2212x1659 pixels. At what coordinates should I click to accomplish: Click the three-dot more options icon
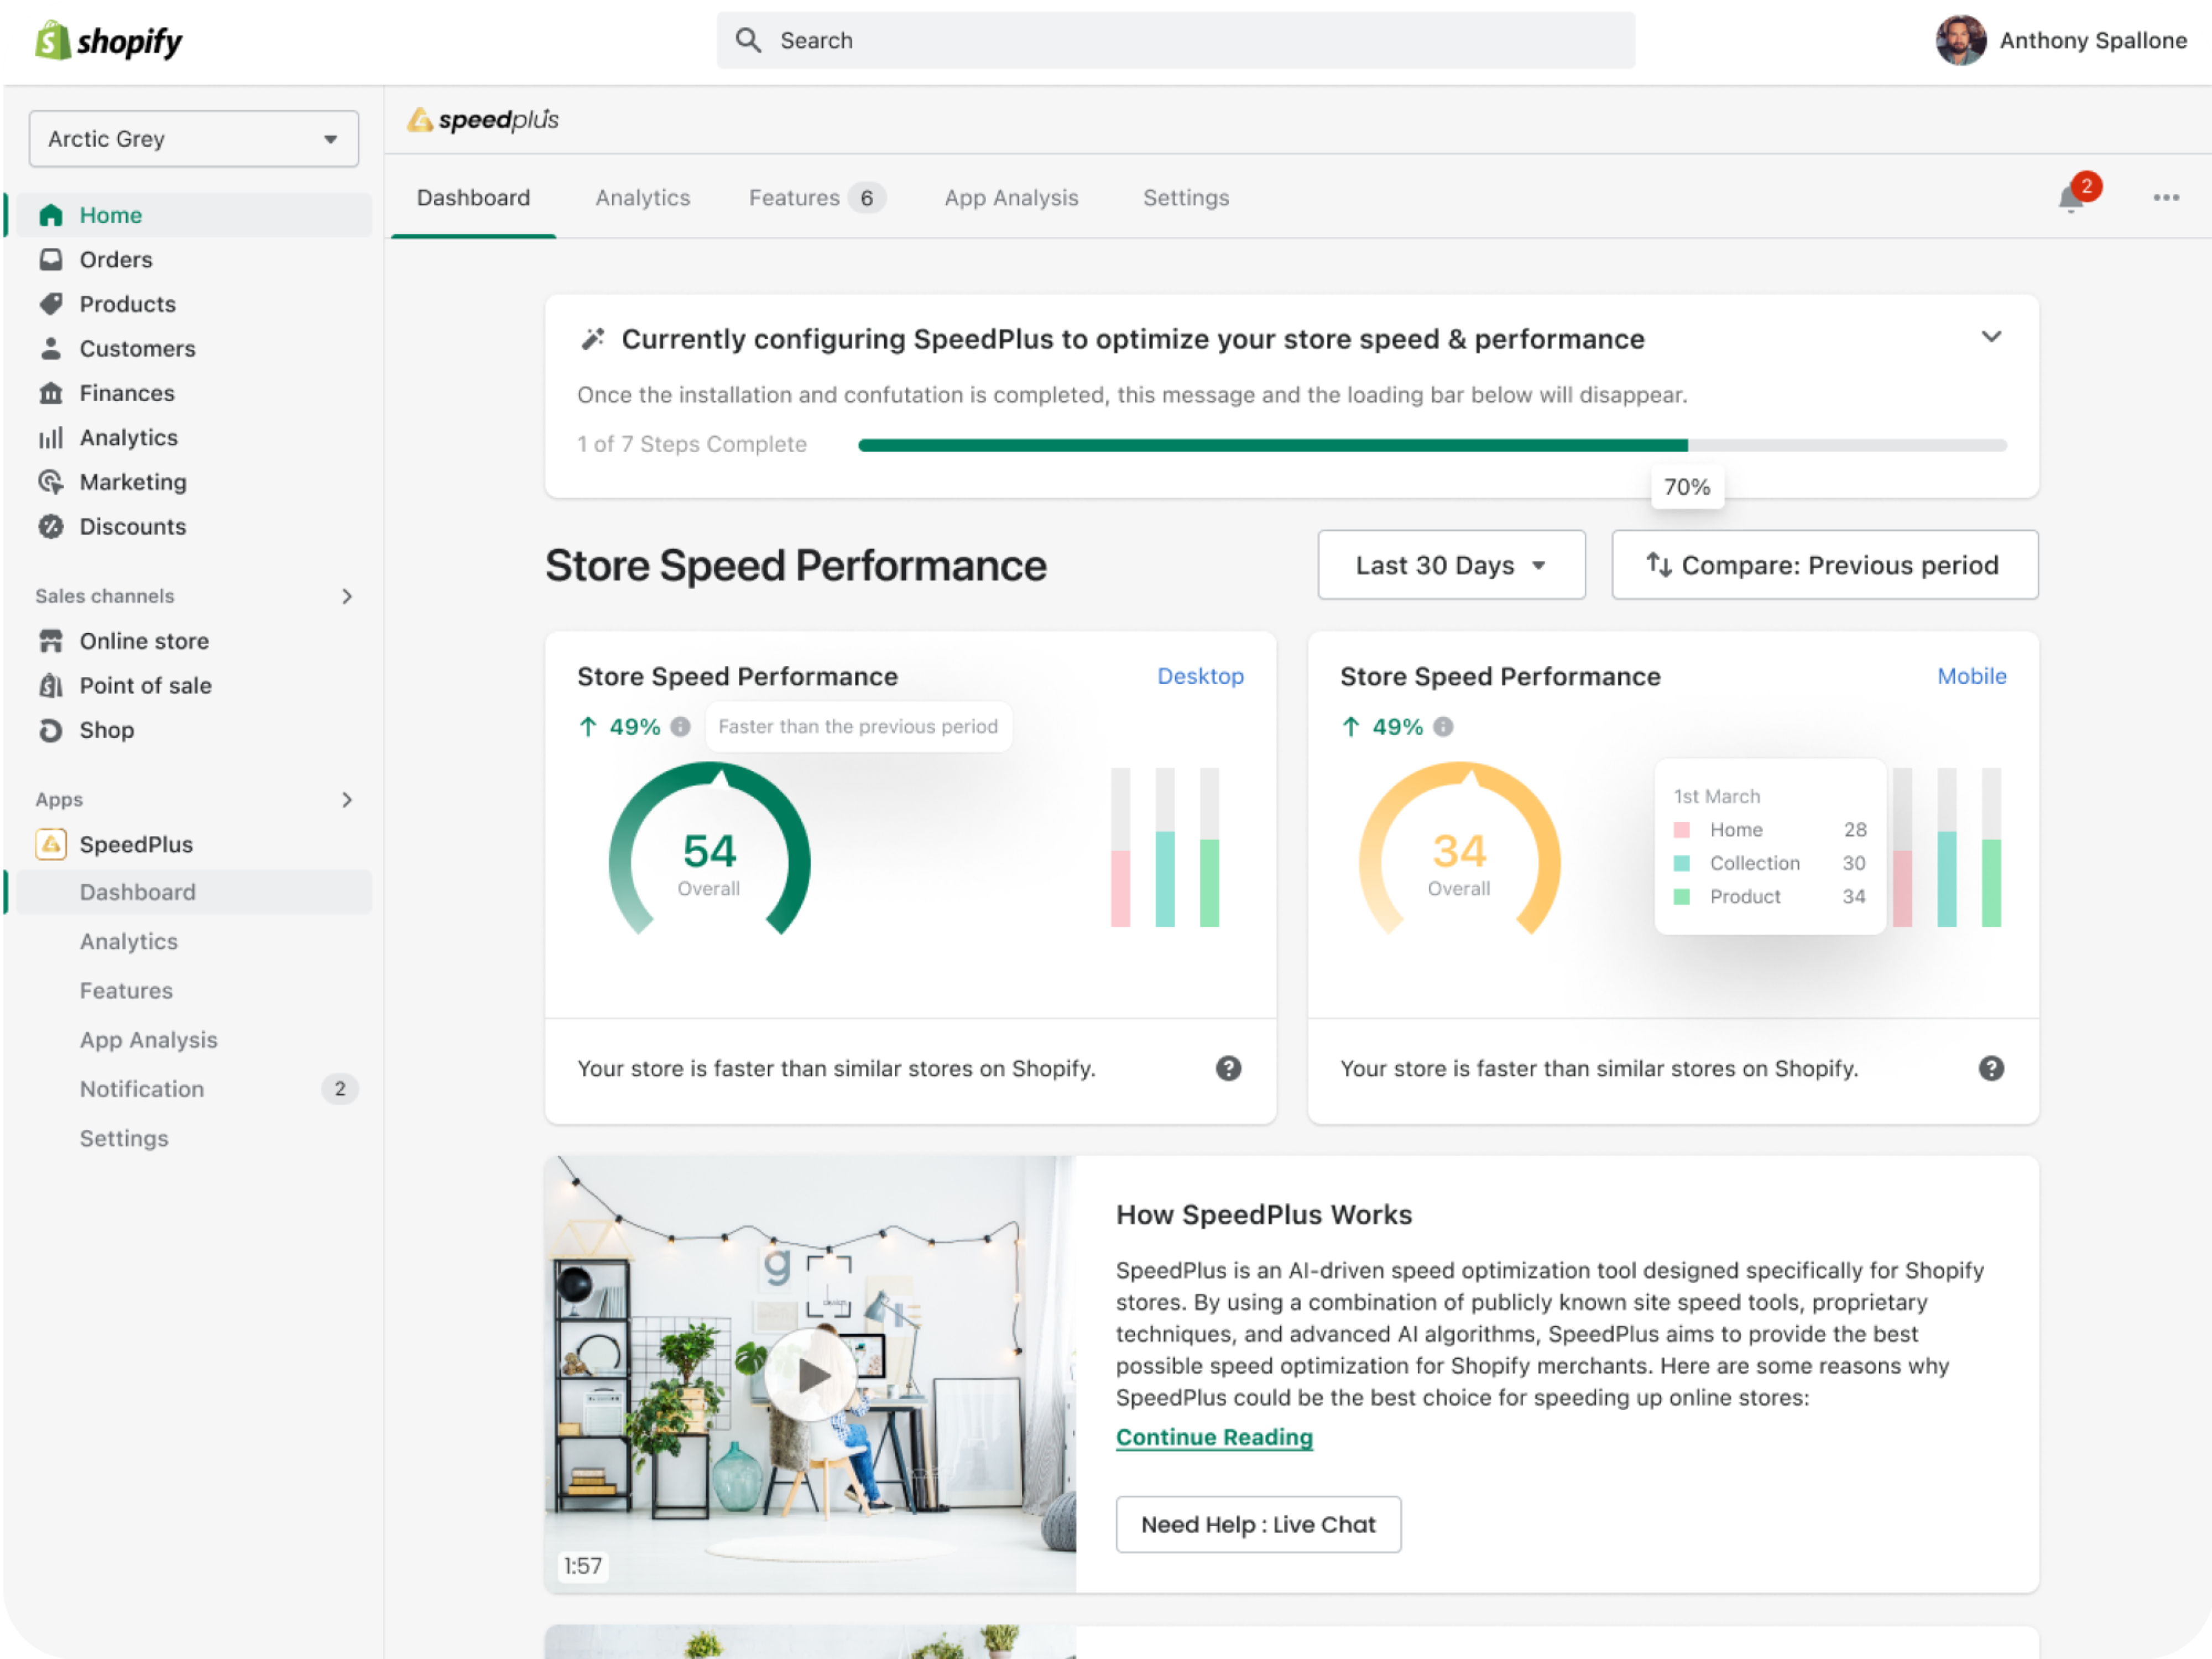2166,198
